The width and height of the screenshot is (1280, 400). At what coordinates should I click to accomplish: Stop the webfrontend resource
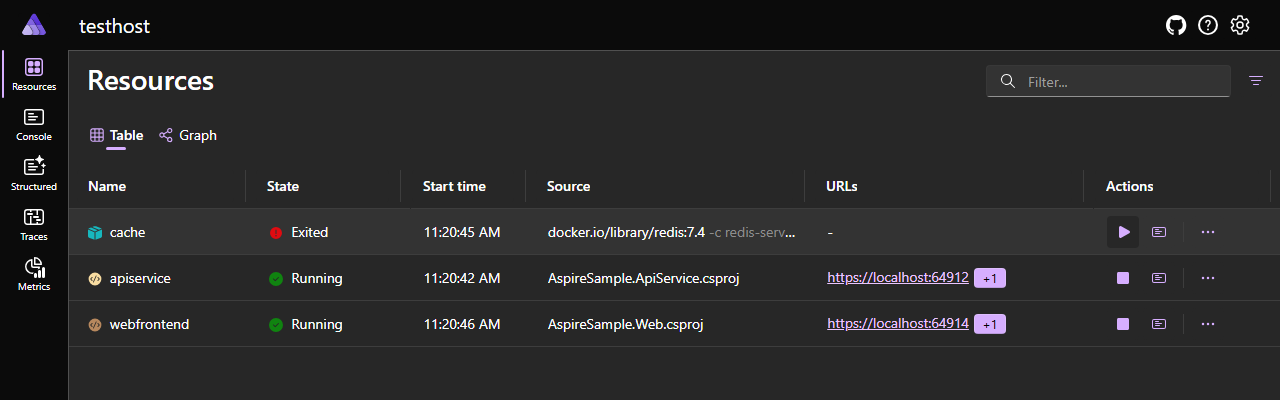click(x=1123, y=324)
